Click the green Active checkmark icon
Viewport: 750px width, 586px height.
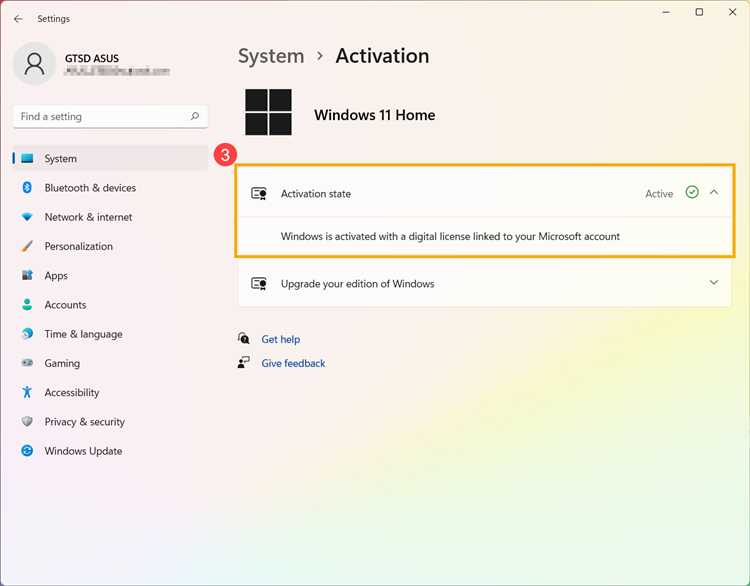point(692,192)
